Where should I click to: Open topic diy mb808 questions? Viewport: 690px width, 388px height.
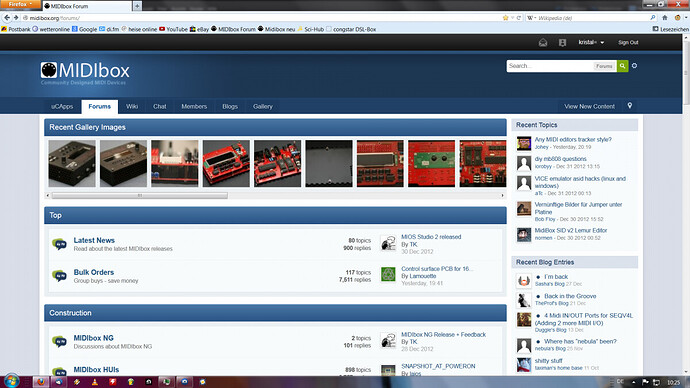[x=561, y=159]
